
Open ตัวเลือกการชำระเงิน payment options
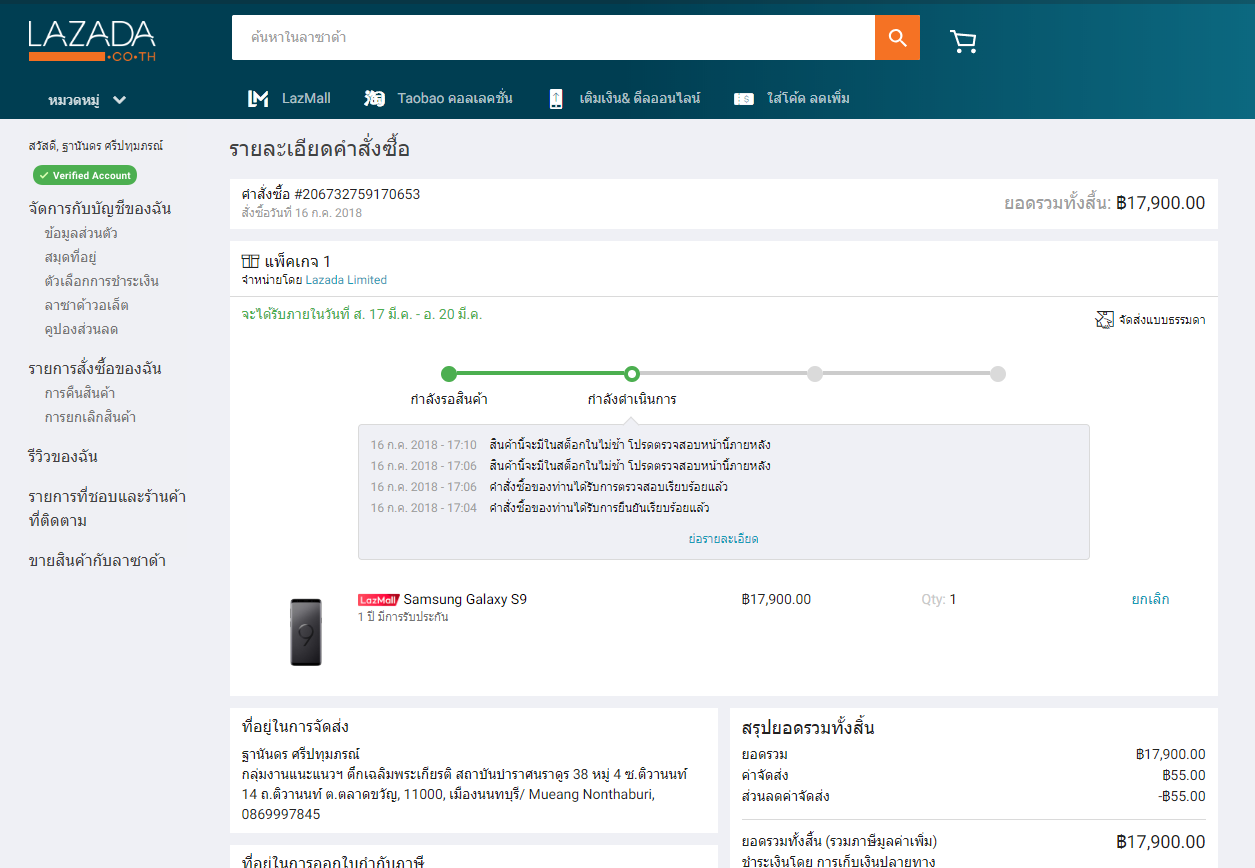pos(101,281)
